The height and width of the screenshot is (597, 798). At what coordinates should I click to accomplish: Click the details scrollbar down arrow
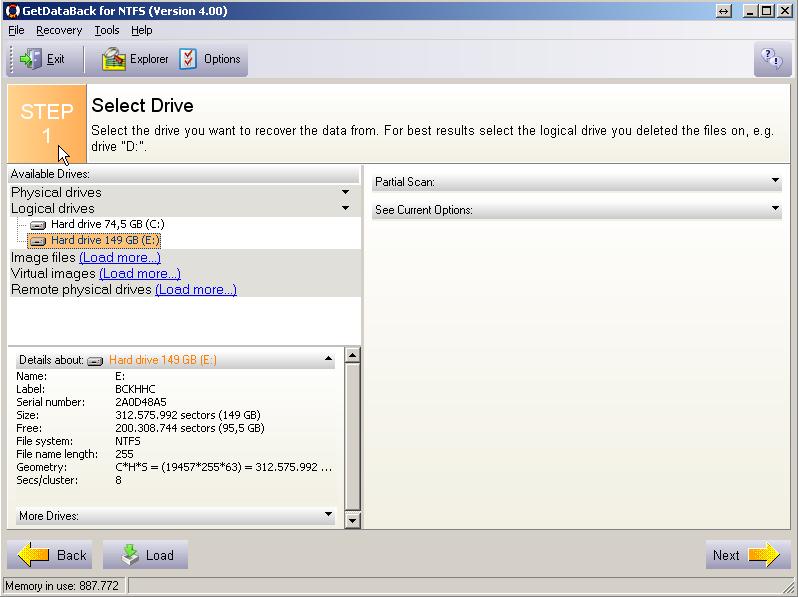(x=353, y=521)
